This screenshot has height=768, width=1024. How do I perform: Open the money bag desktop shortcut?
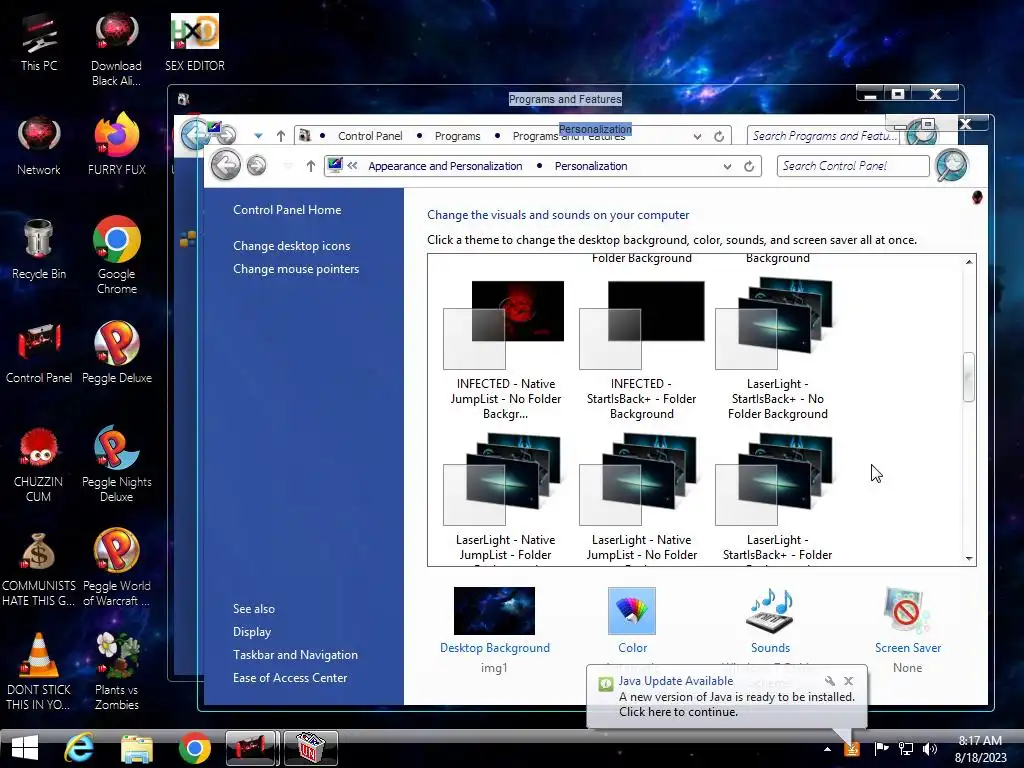pyautogui.click(x=39, y=569)
